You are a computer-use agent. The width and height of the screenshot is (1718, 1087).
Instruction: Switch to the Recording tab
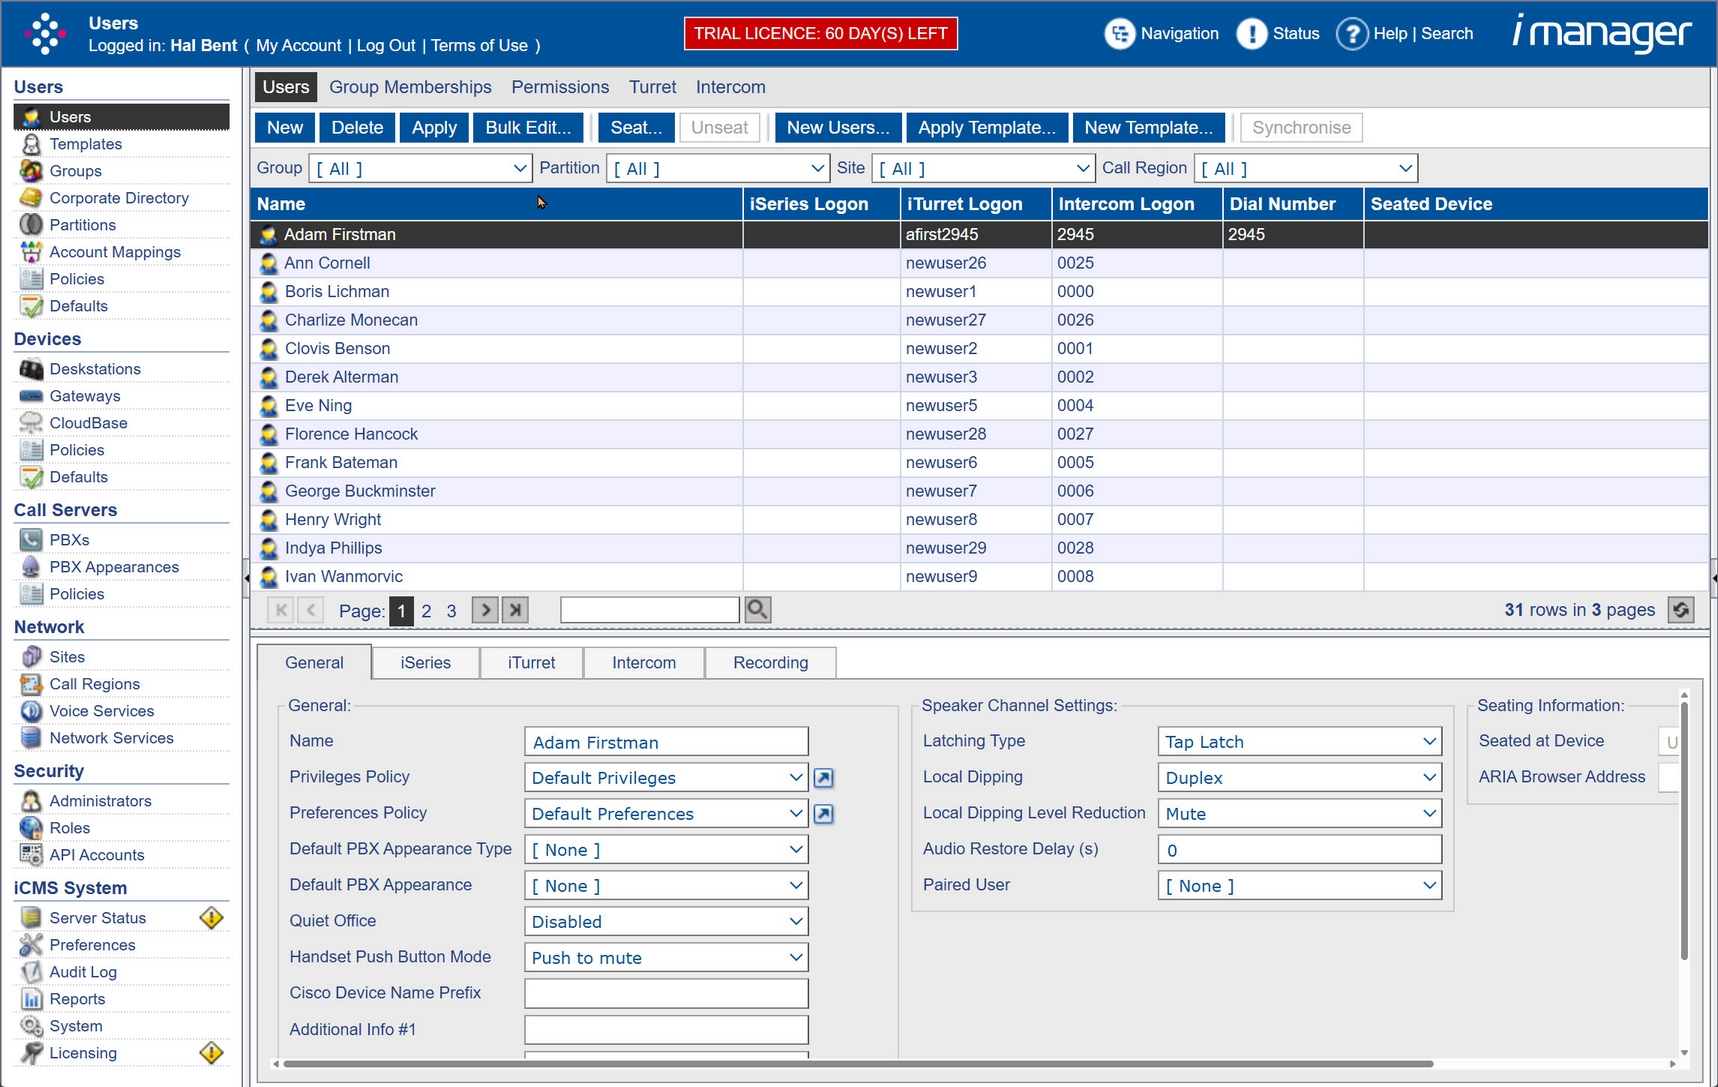(x=769, y=662)
